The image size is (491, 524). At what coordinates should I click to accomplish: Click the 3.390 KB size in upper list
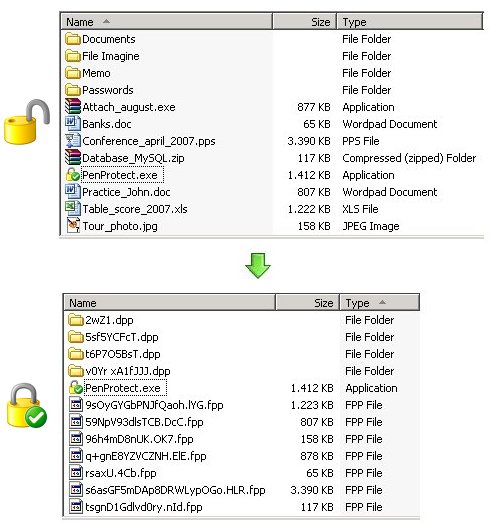pos(309,141)
